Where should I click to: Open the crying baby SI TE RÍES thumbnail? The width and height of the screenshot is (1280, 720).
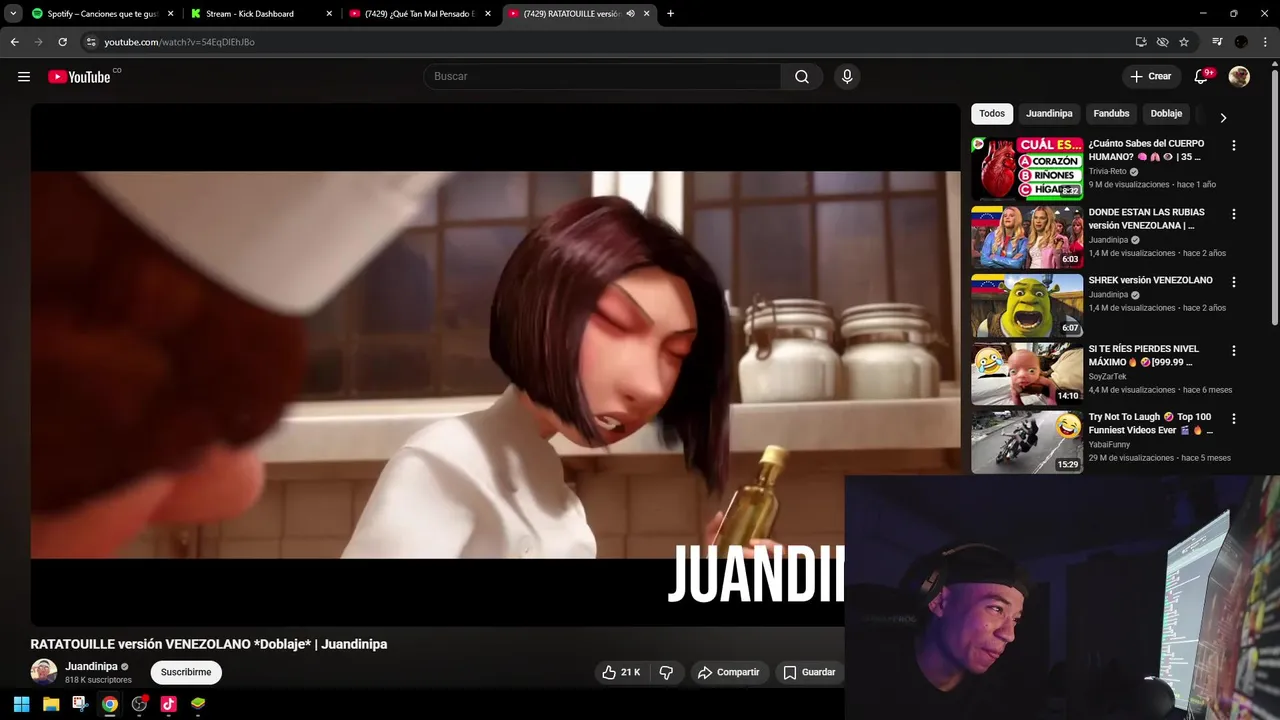click(x=1027, y=373)
